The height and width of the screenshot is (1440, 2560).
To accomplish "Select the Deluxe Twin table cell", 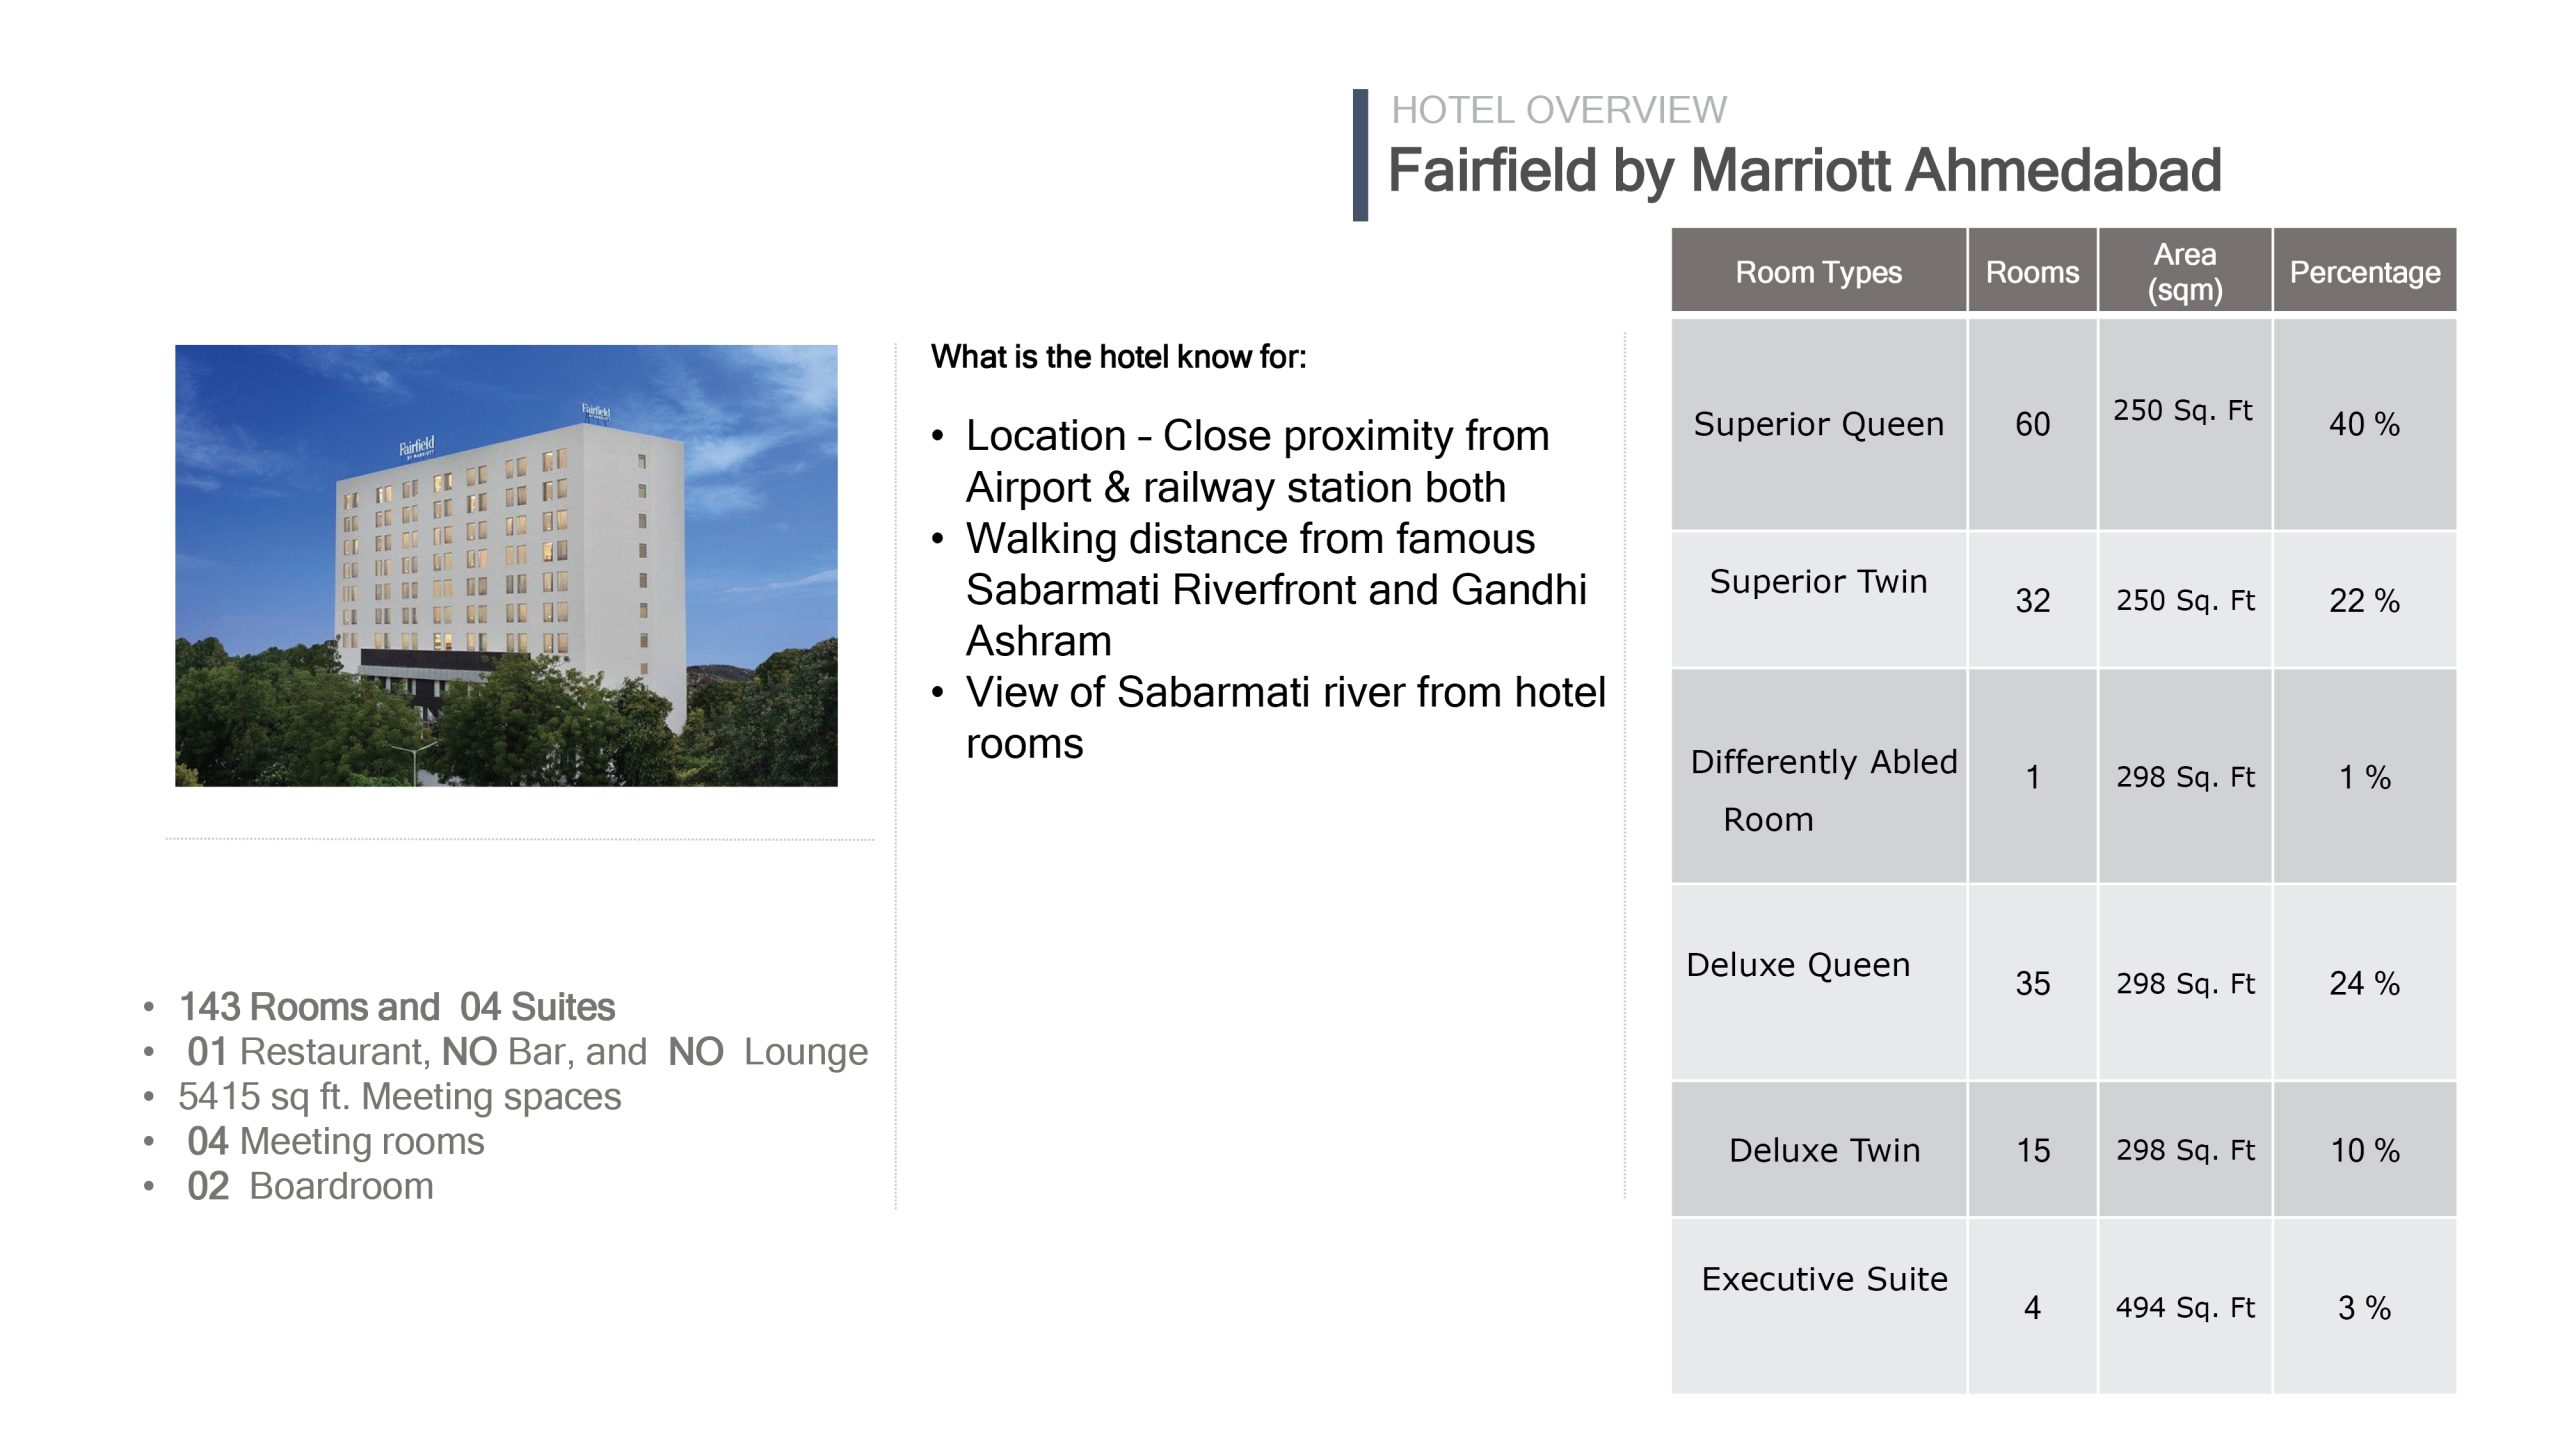I will (1819, 1150).
